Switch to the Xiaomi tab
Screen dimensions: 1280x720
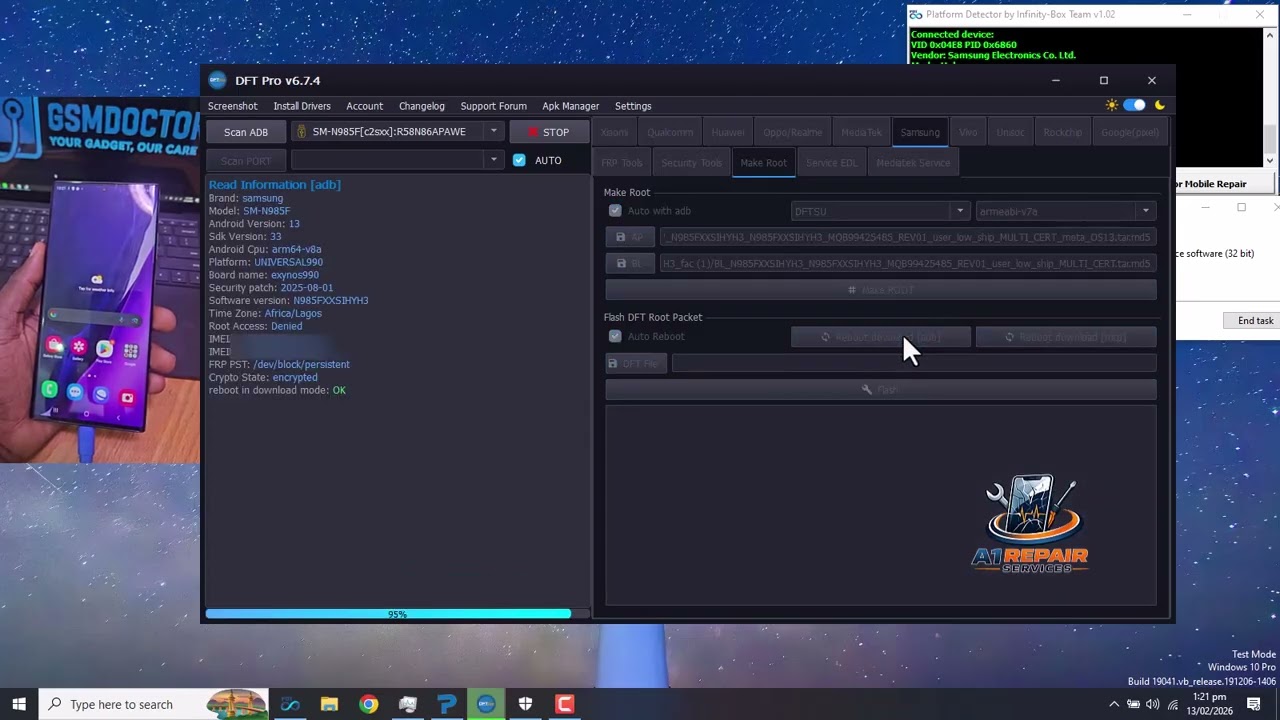coord(615,132)
